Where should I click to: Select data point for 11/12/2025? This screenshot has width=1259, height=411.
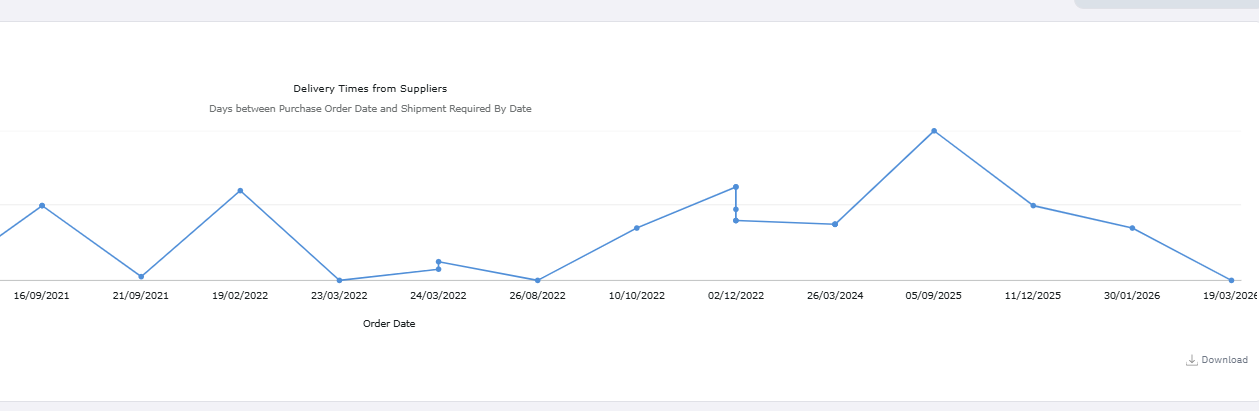(1033, 206)
